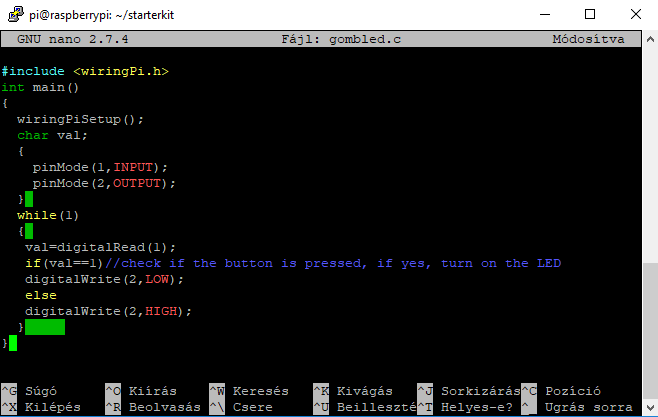
Task: Click the ^C Pozíció position shortcut
Action: pos(561,391)
